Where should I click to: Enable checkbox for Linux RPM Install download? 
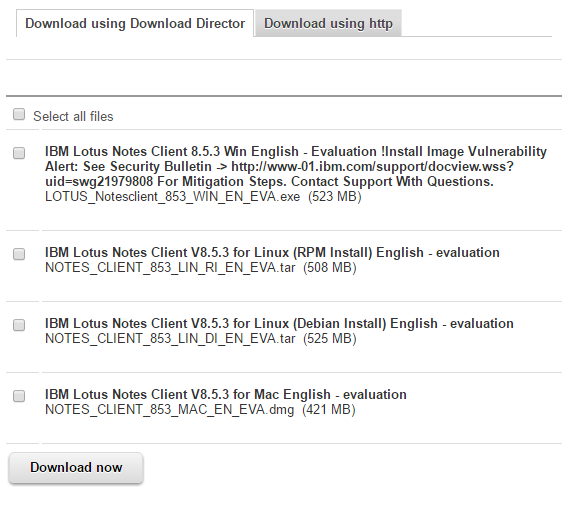[x=19, y=254]
